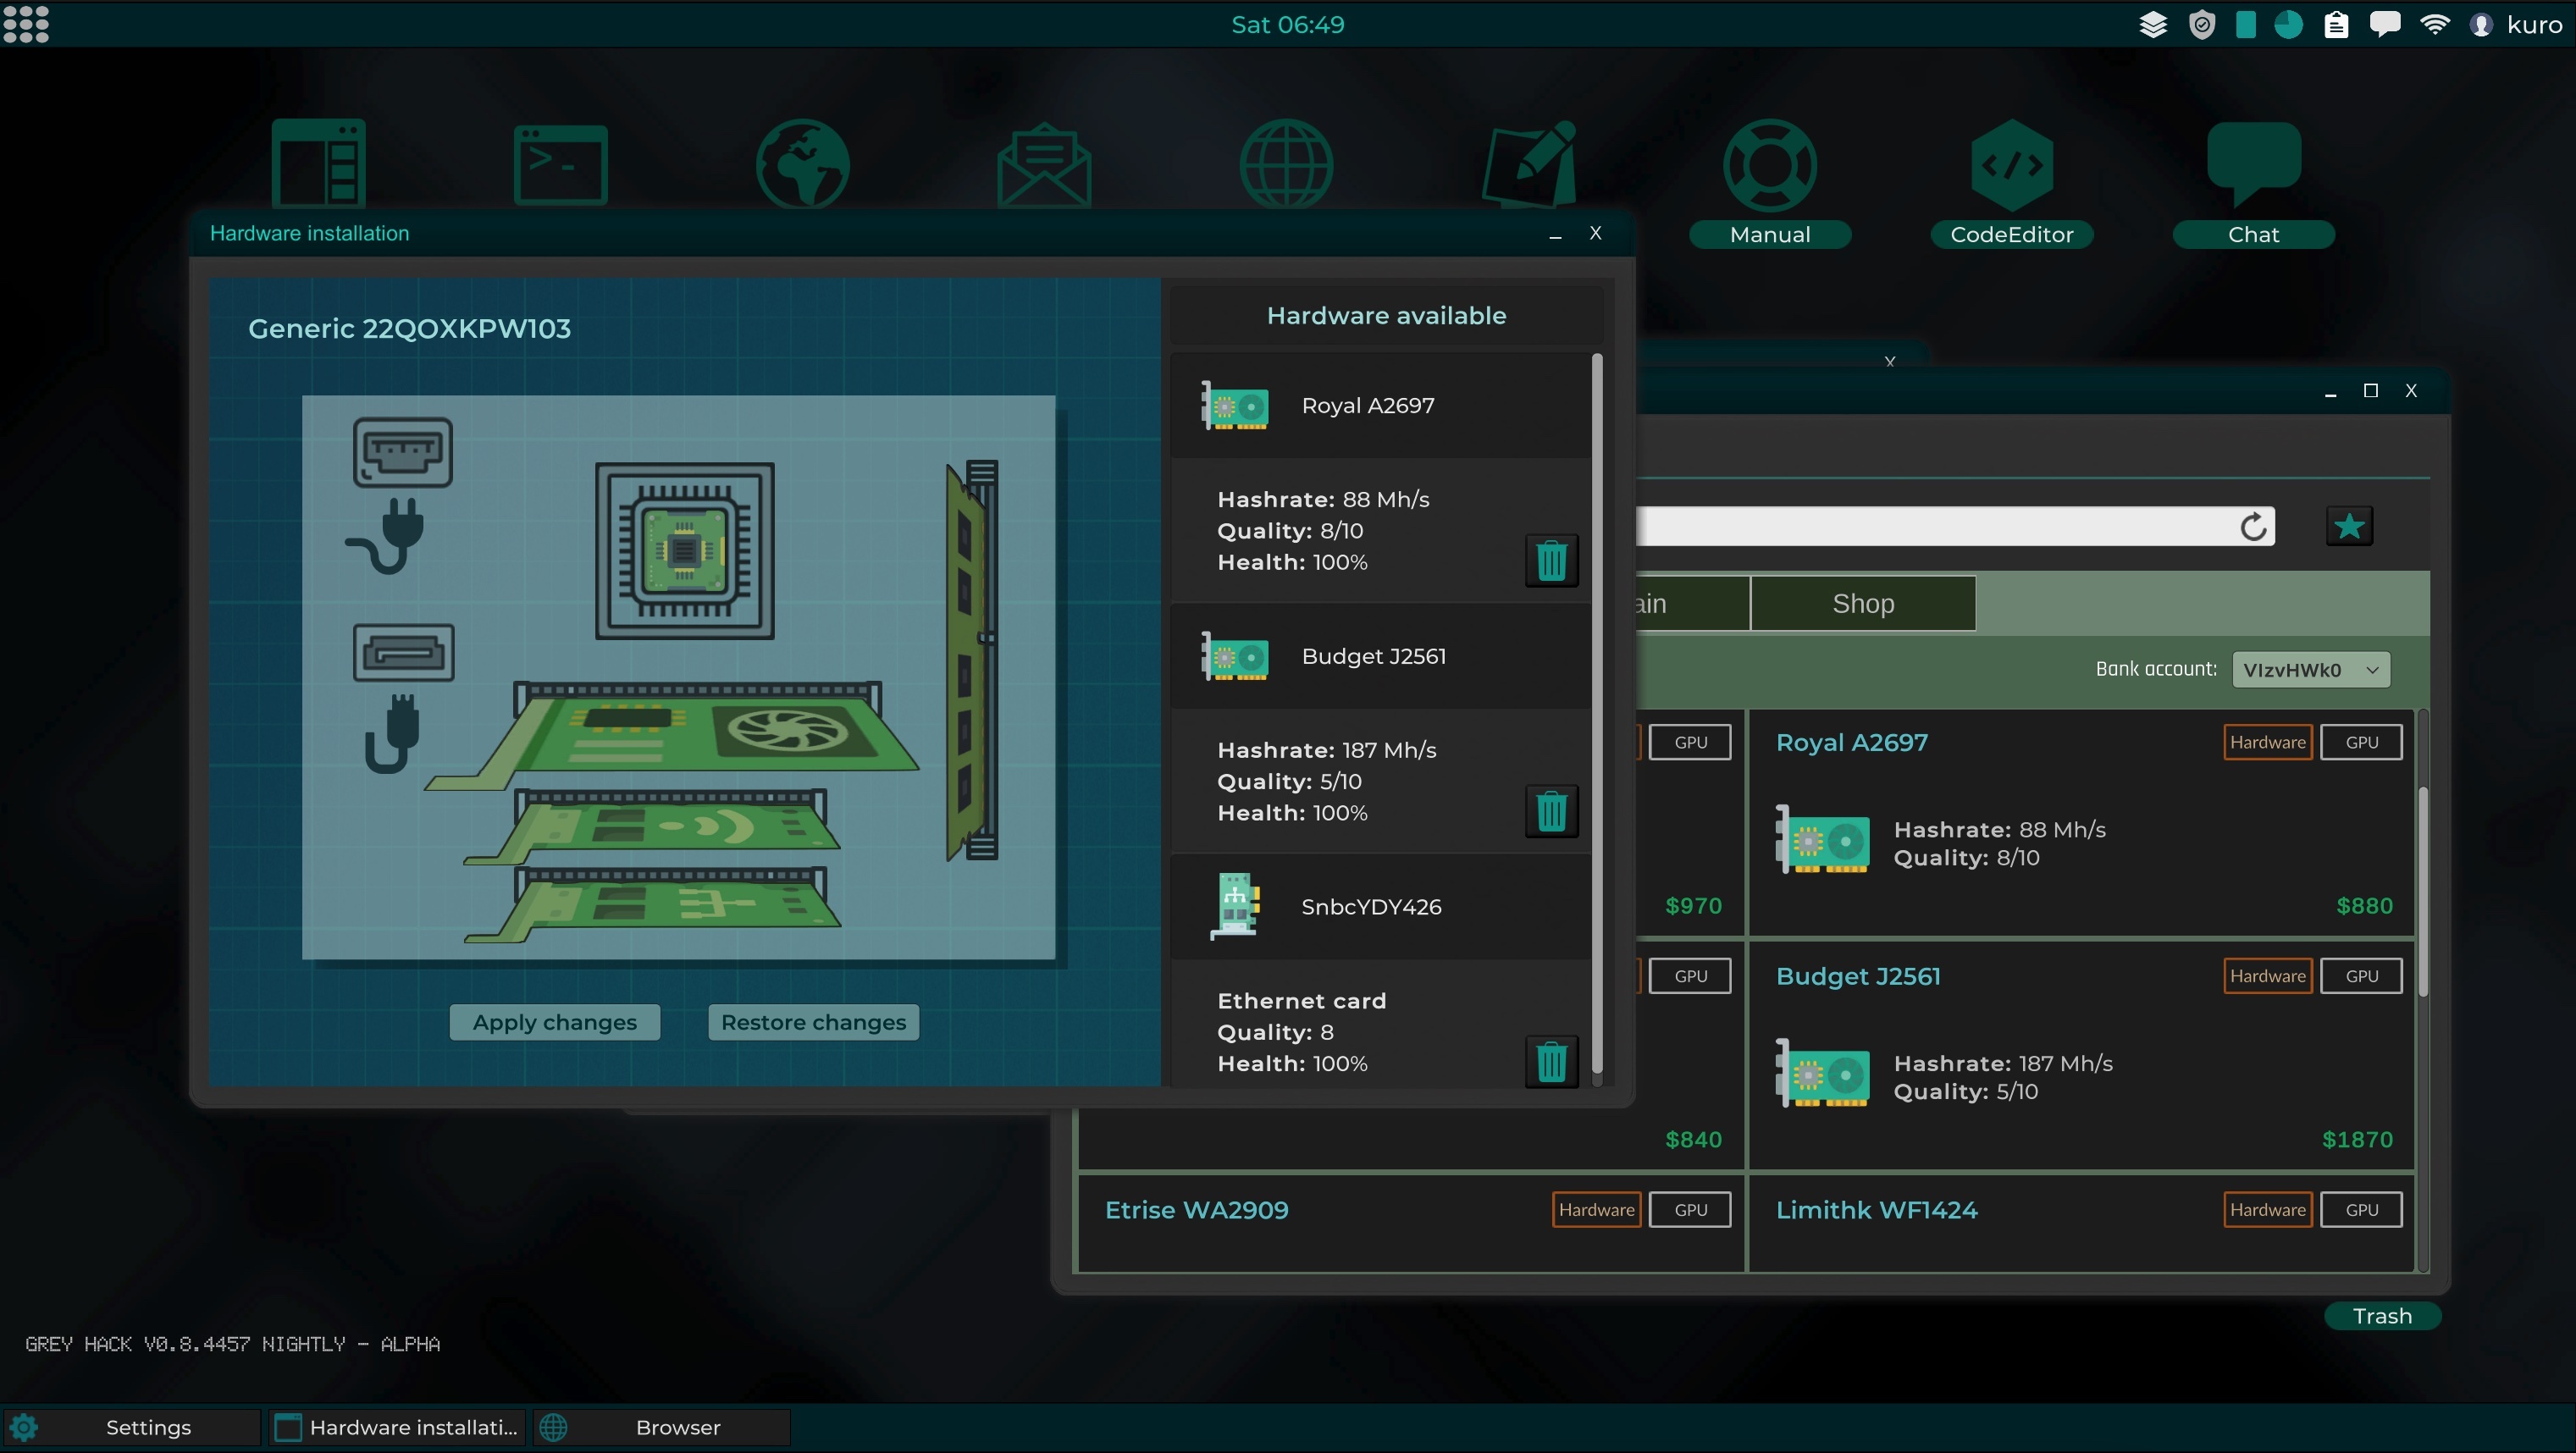The width and height of the screenshot is (2576, 1453).
Task: Open the CodeEditor desktop icon
Action: [x=2011, y=166]
